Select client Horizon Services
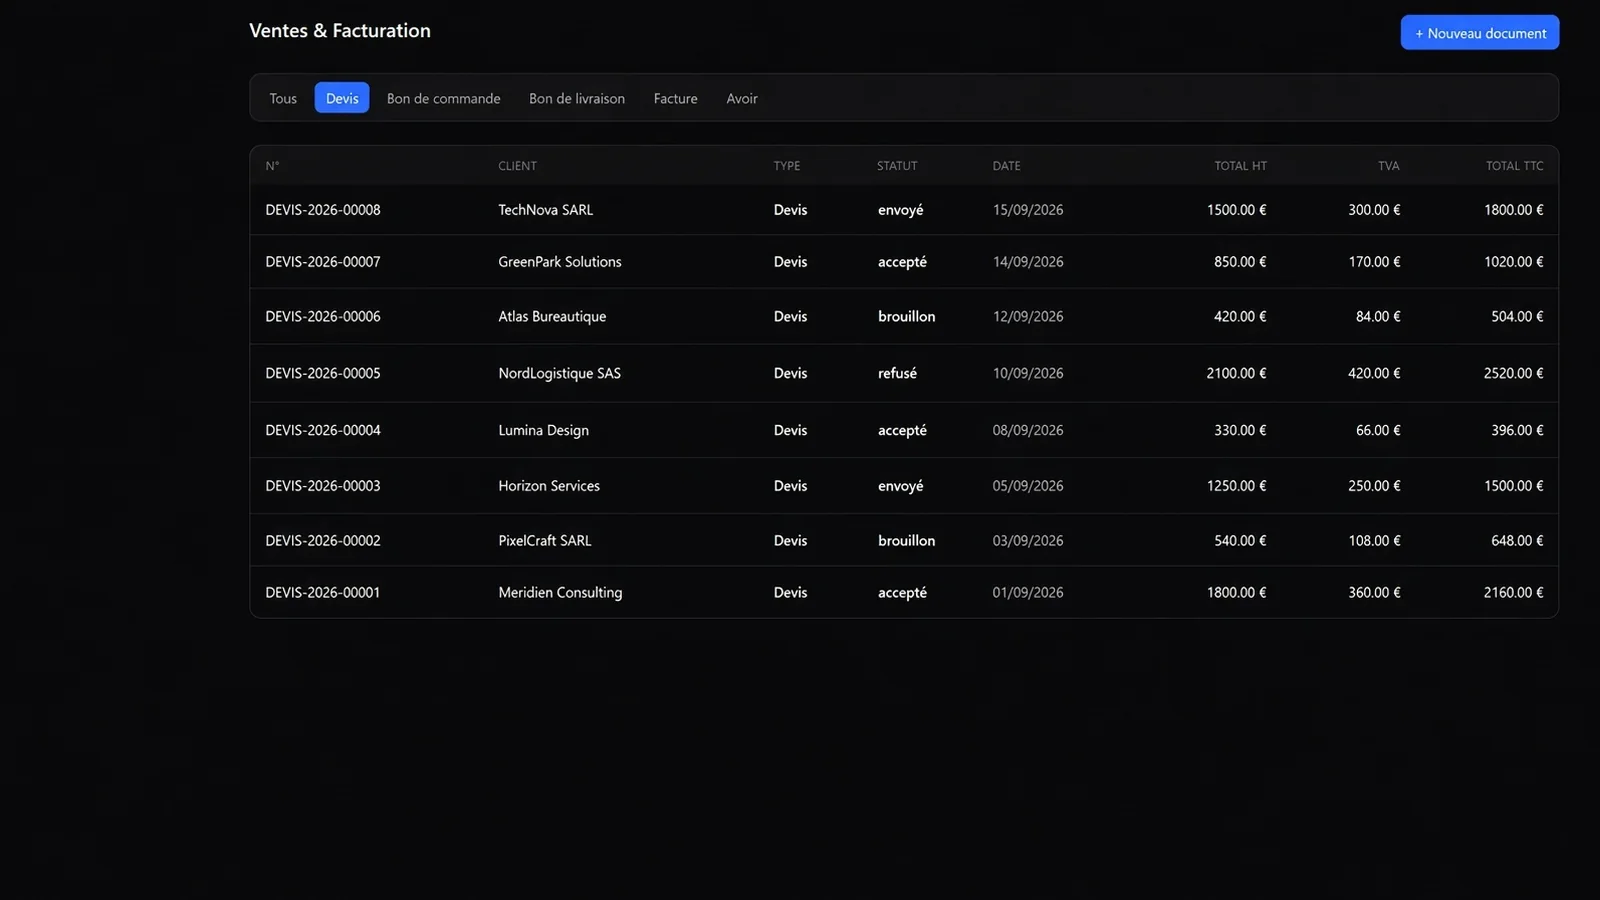The image size is (1600, 900). click(x=549, y=486)
